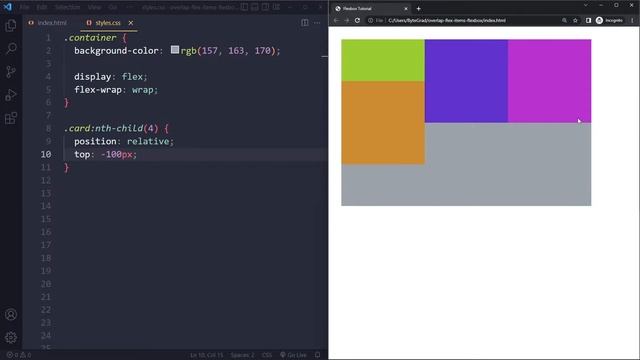This screenshot has width=640, height=360.
Task: Expand the browser tab search chevron
Action: point(586,5)
